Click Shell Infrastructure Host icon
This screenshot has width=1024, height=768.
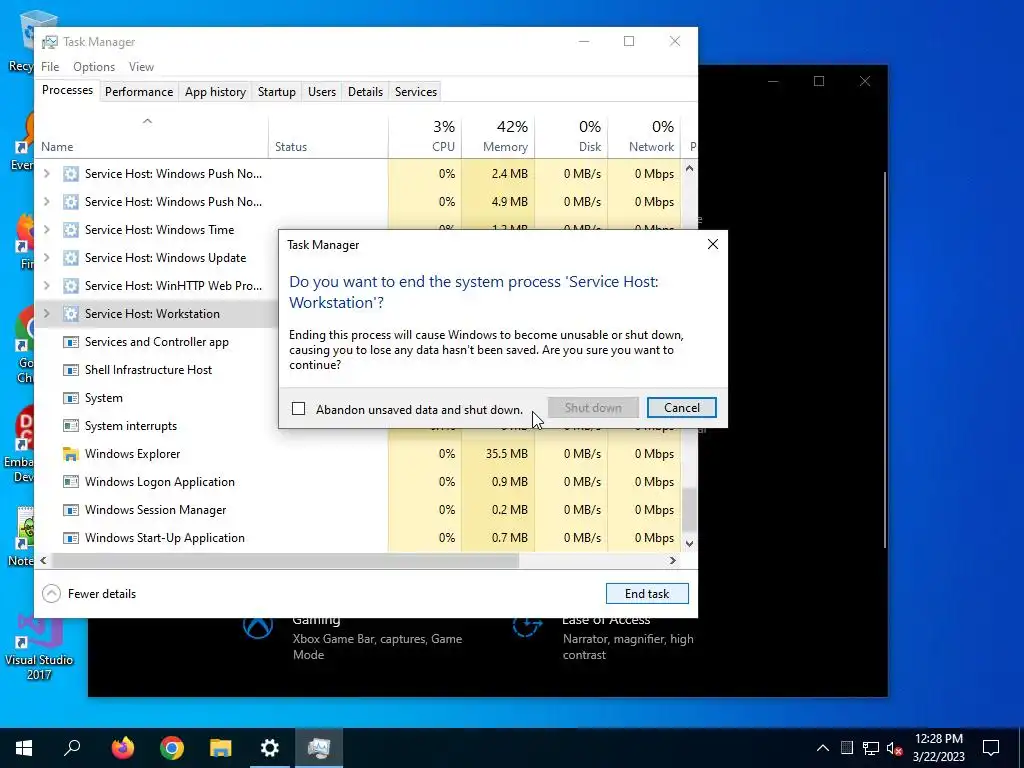(x=71, y=370)
